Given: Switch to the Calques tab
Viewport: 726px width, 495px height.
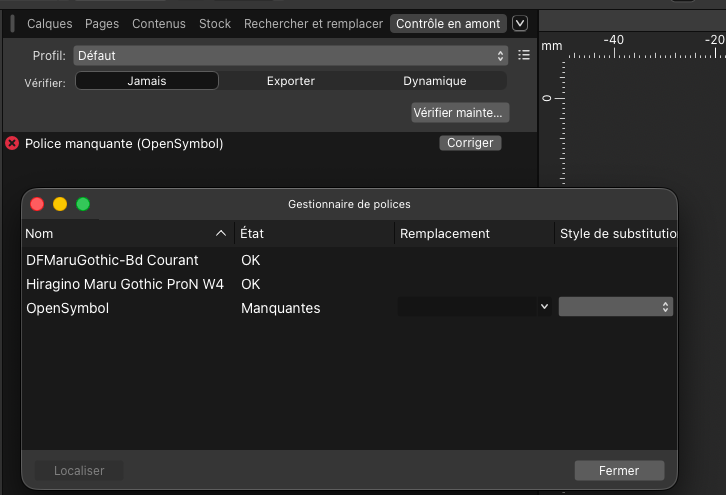Looking at the screenshot, I should click(50, 24).
